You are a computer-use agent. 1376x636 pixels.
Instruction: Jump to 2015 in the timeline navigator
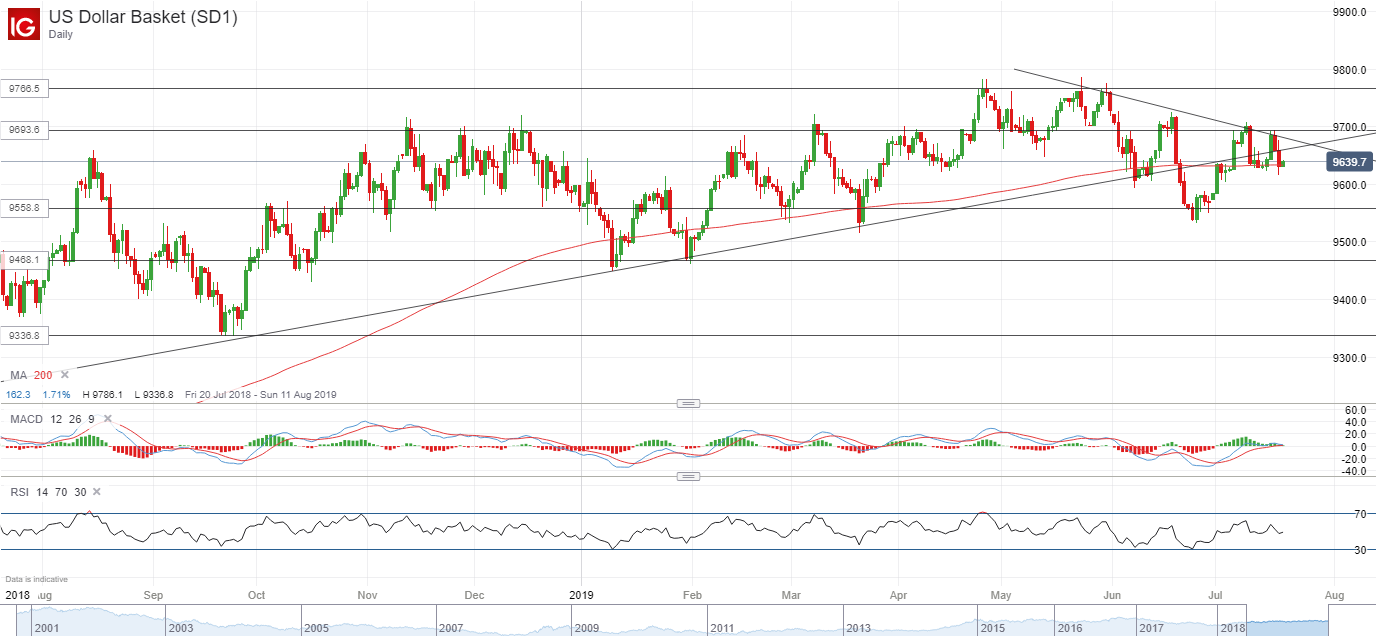992,628
